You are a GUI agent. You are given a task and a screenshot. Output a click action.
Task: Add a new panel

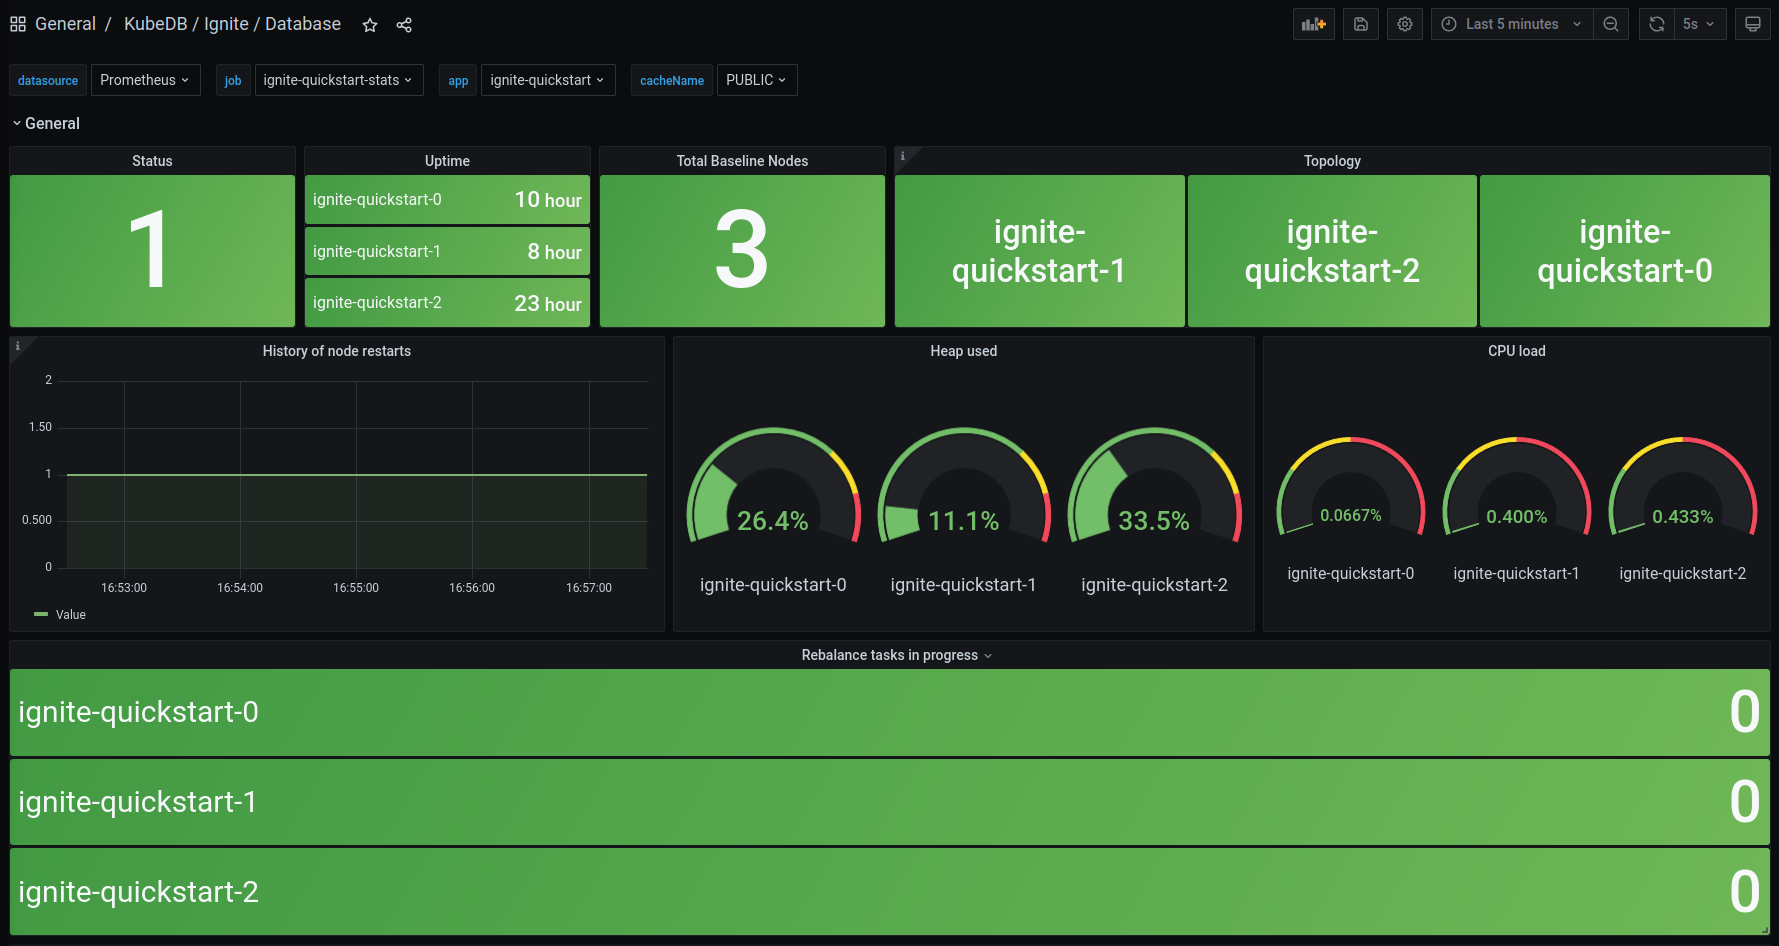1314,24
